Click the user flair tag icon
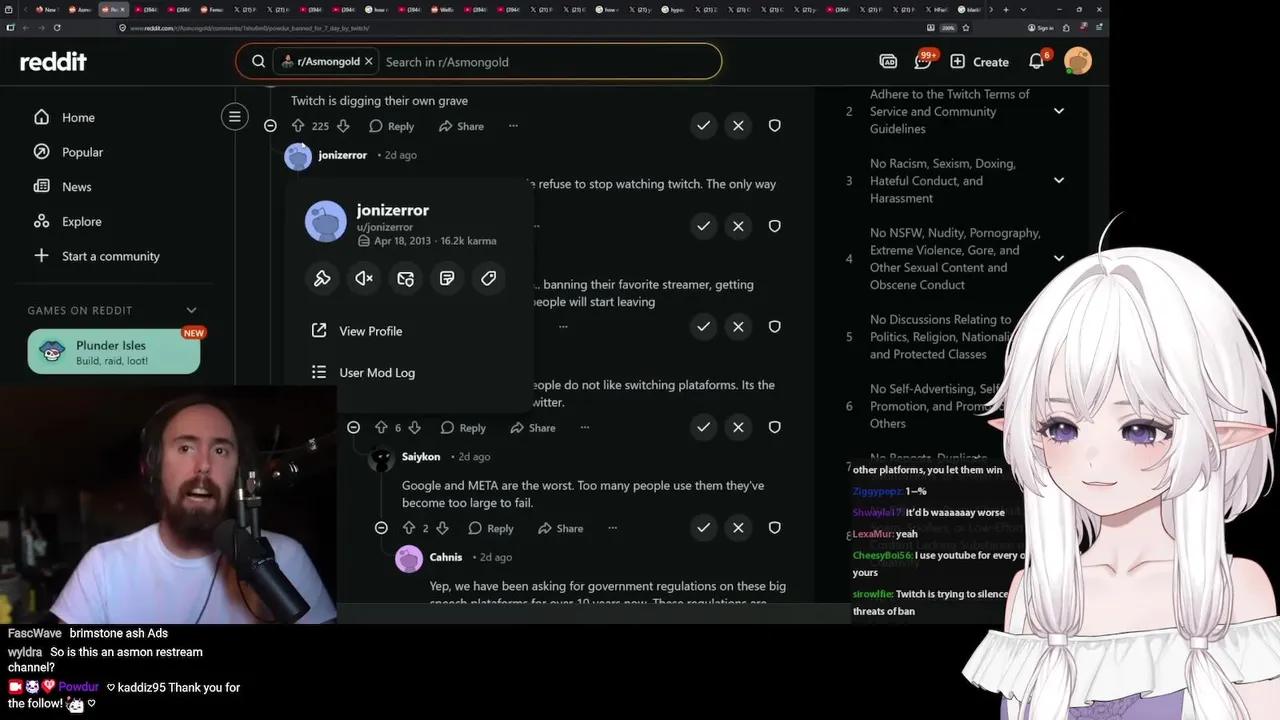Image resolution: width=1280 pixels, height=720 pixels. (488, 278)
